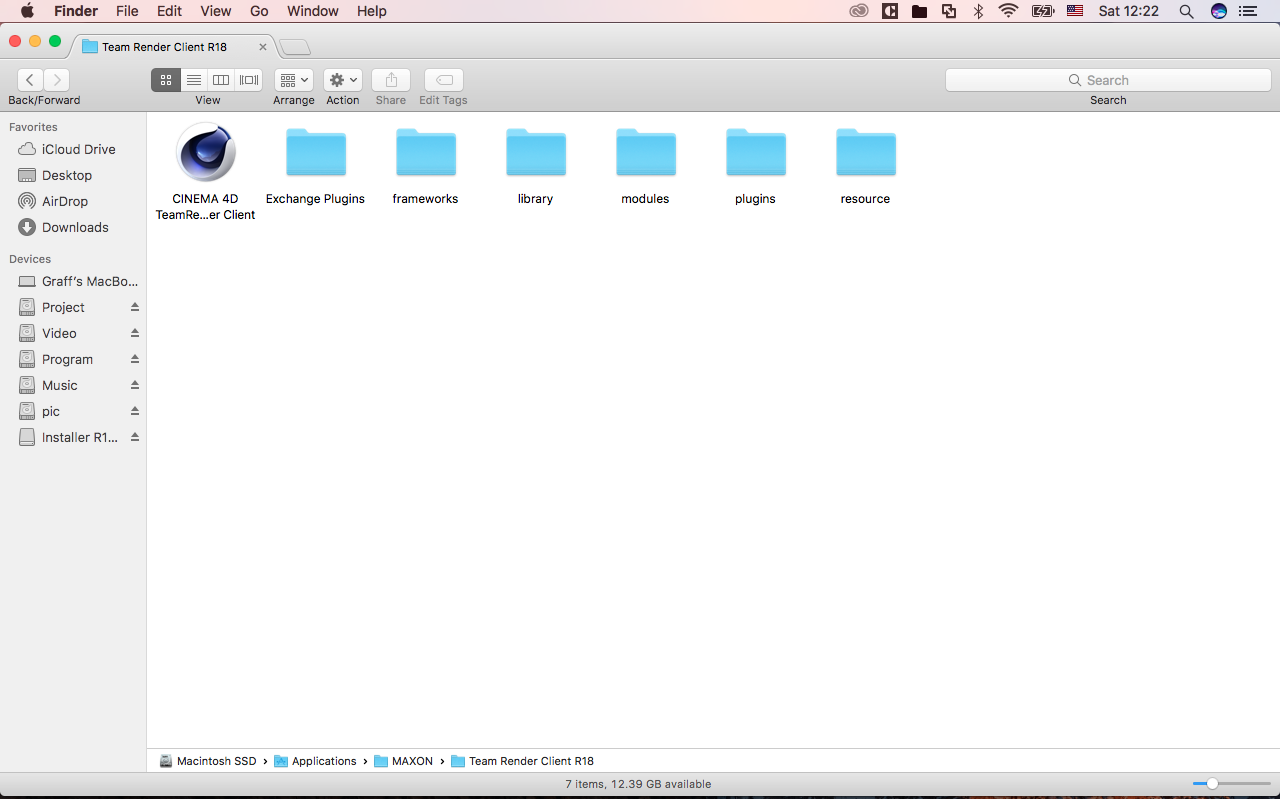Screen dimensions: 1280x799
Task: Eject the Video volume
Action: click(x=135, y=333)
